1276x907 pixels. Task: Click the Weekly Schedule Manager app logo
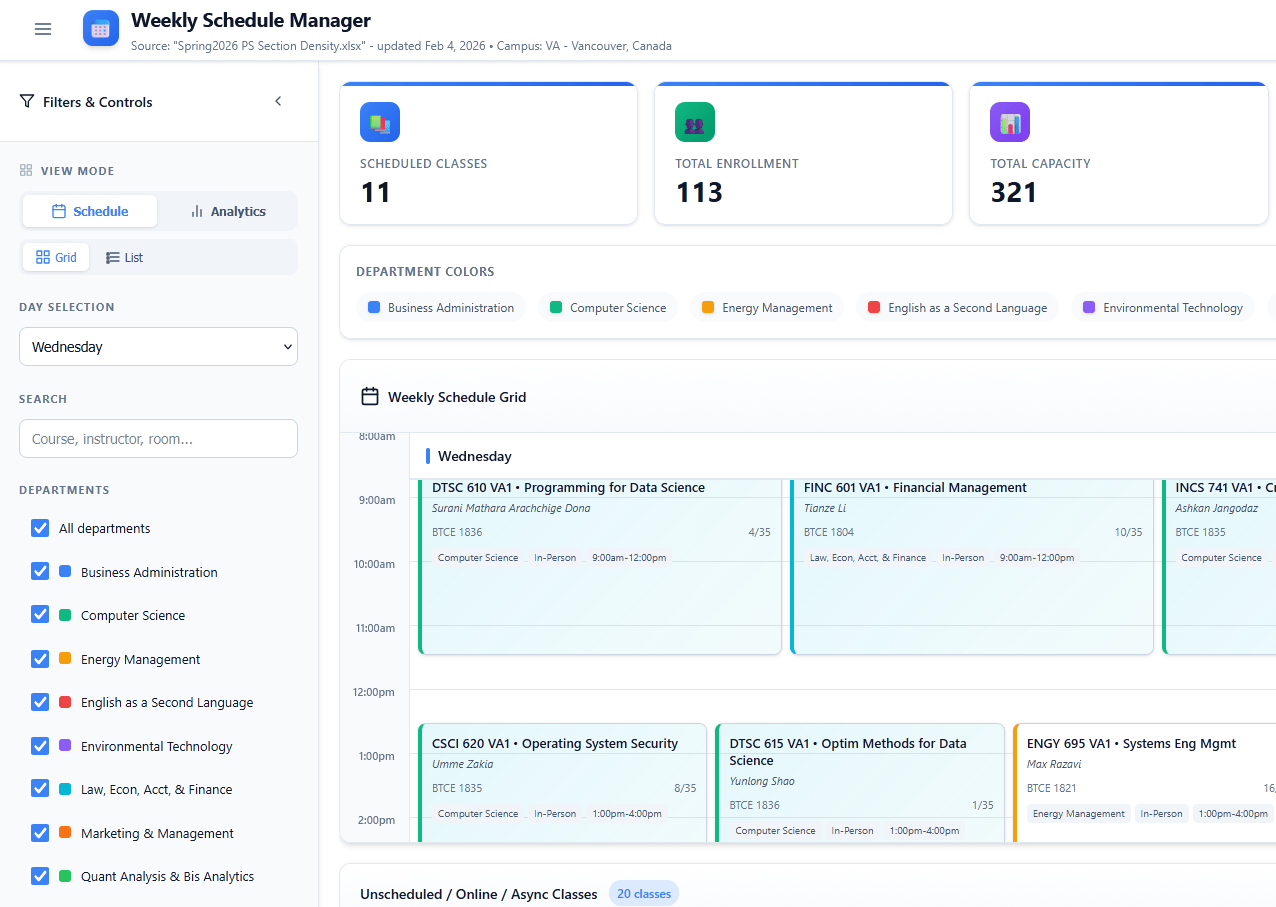pos(100,29)
